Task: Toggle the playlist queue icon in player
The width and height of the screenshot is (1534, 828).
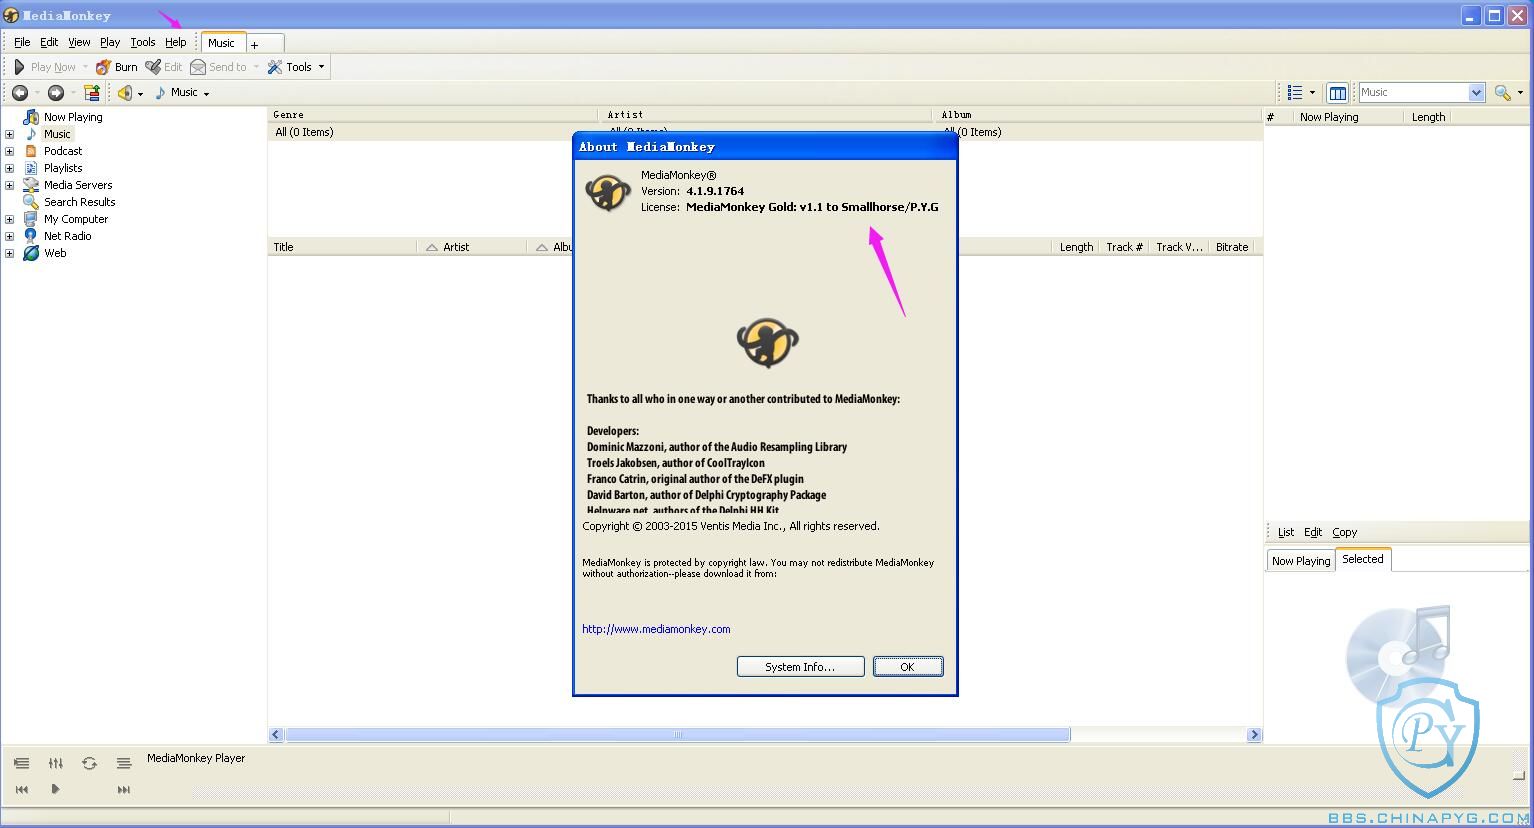Action: coord(21,763)
